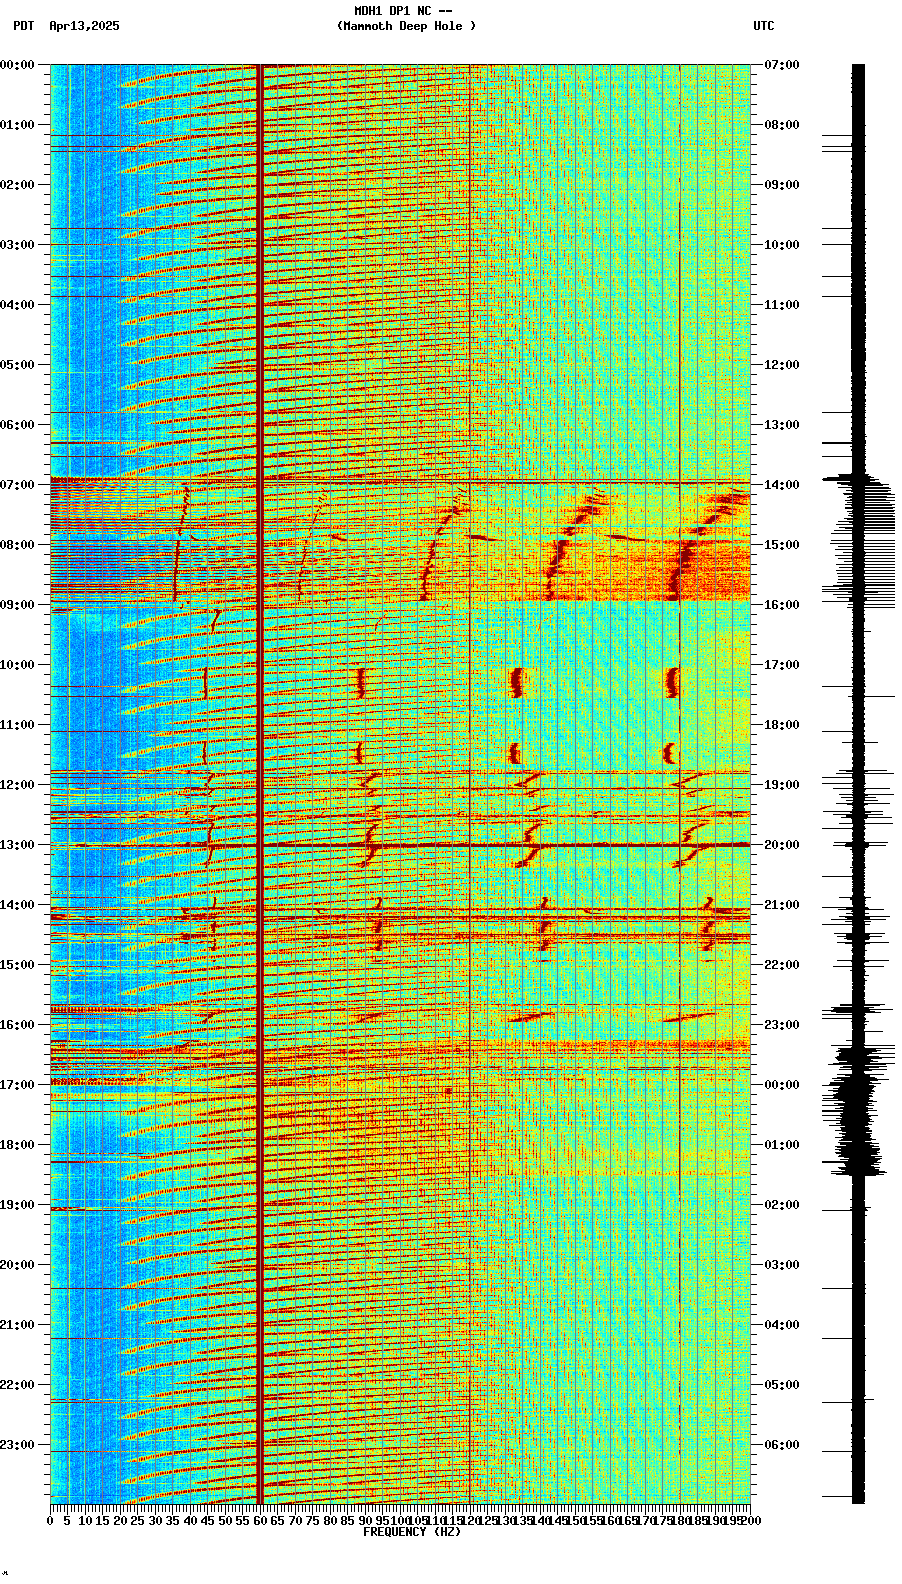
Task: Click the 17:00 PDT time tick label
Action: pos(17,1085)
